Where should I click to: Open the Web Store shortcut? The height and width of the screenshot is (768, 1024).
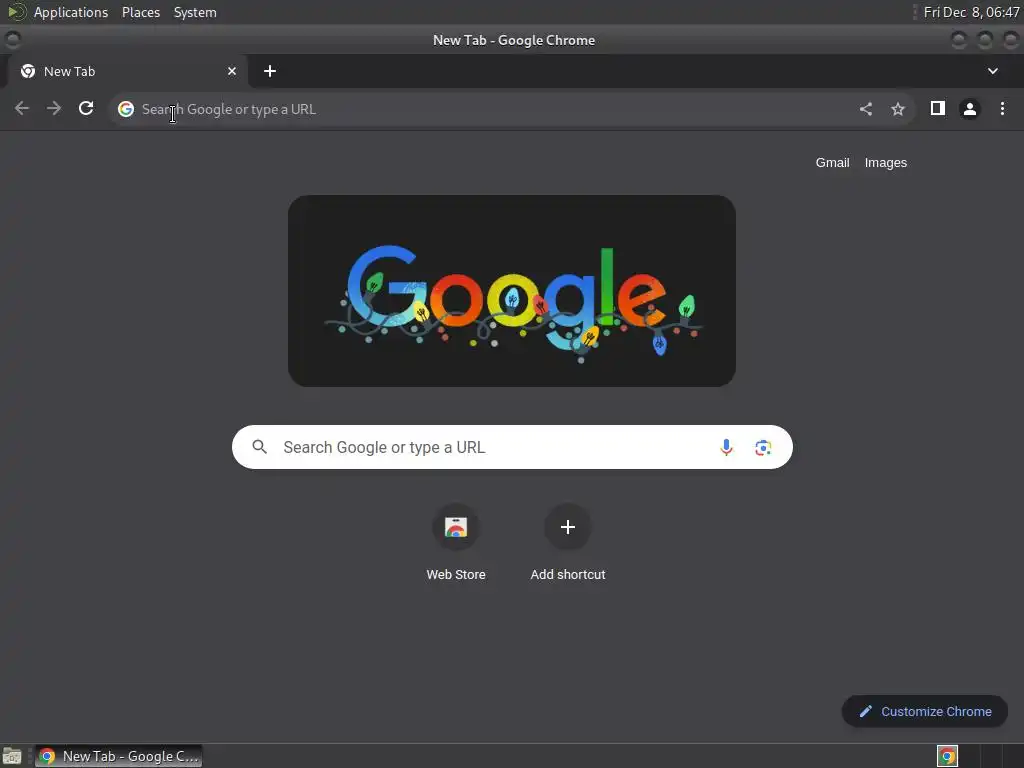(x=456, y=543)
